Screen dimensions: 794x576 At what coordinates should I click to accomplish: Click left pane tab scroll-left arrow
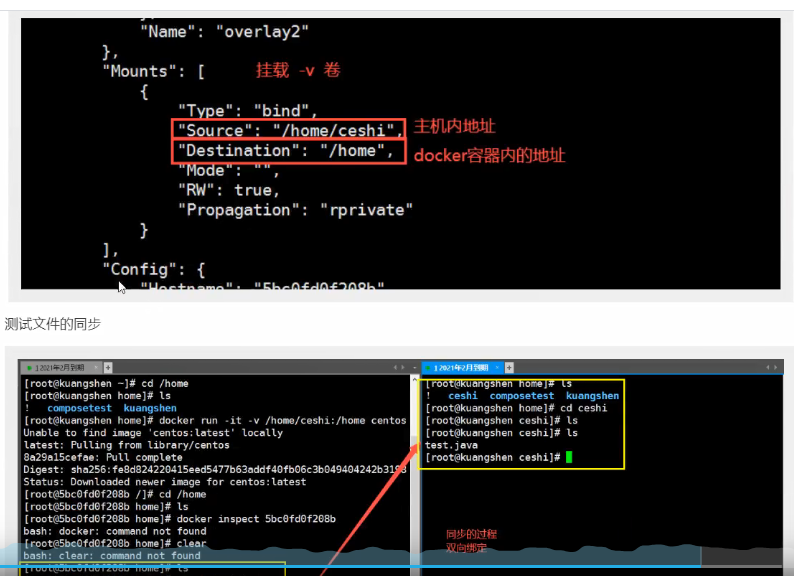click(396, 367)
